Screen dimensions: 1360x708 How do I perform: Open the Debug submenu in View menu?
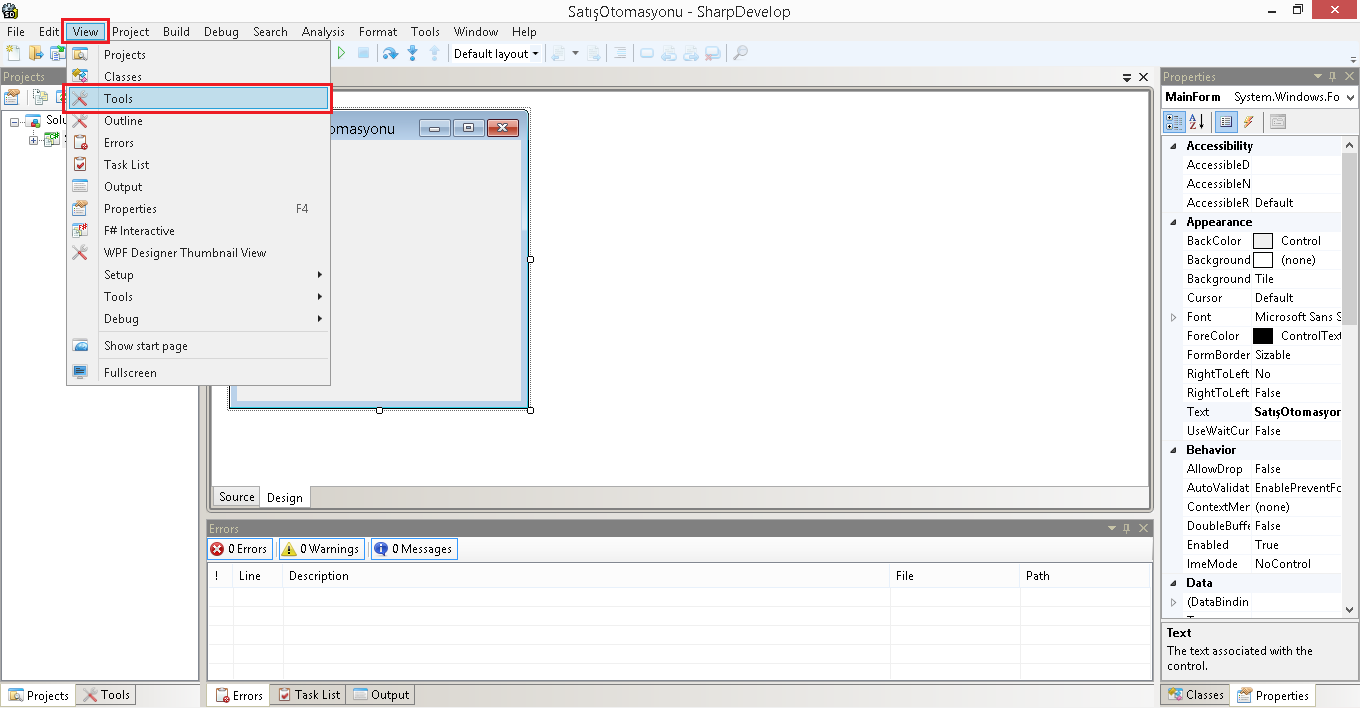pyautogui.click(x=199, y=319)
